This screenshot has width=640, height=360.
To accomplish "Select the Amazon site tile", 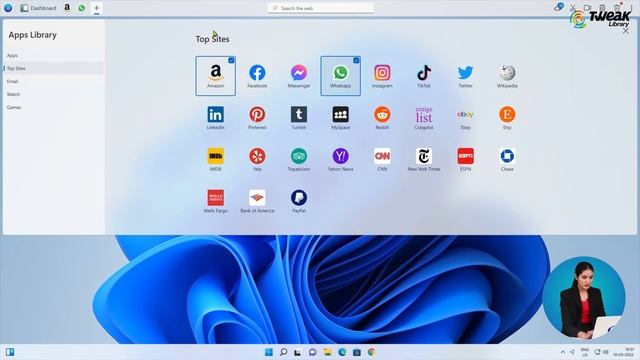I will (x=216, y=76).
